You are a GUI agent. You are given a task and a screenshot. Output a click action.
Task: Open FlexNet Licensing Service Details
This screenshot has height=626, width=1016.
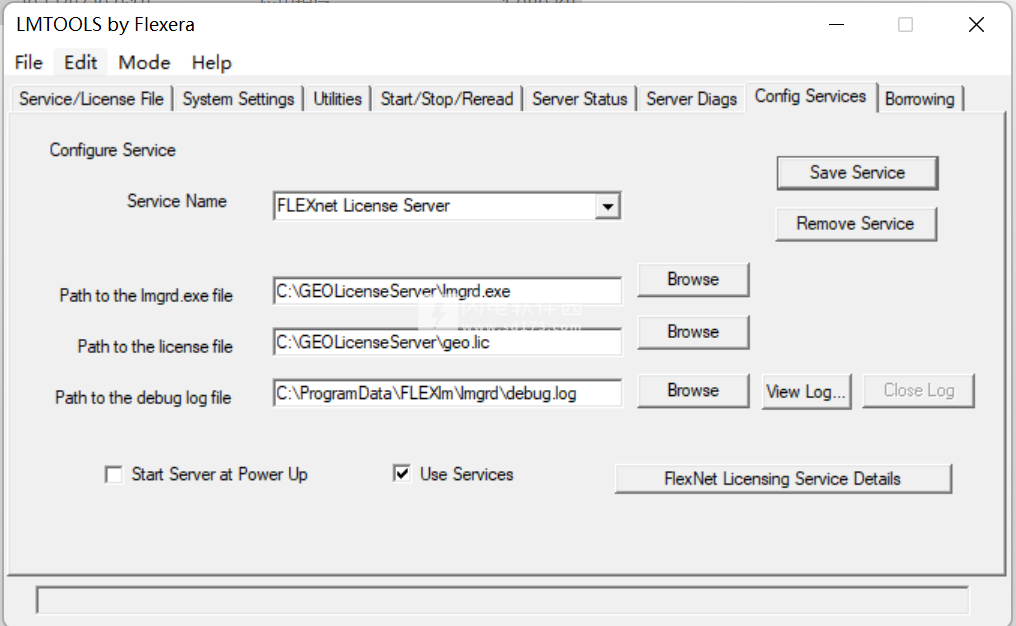(783, 479)
